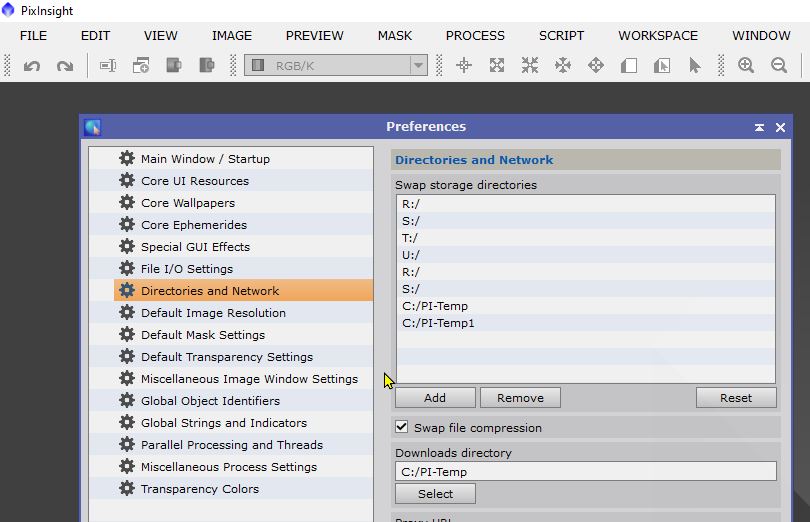Select the pan four-way diamond arrows icon

click(596, 66)
